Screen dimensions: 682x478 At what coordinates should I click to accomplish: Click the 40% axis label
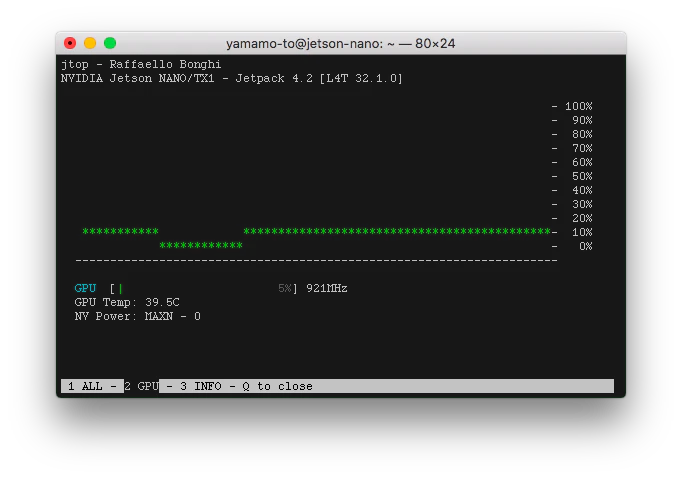point(582,190)
